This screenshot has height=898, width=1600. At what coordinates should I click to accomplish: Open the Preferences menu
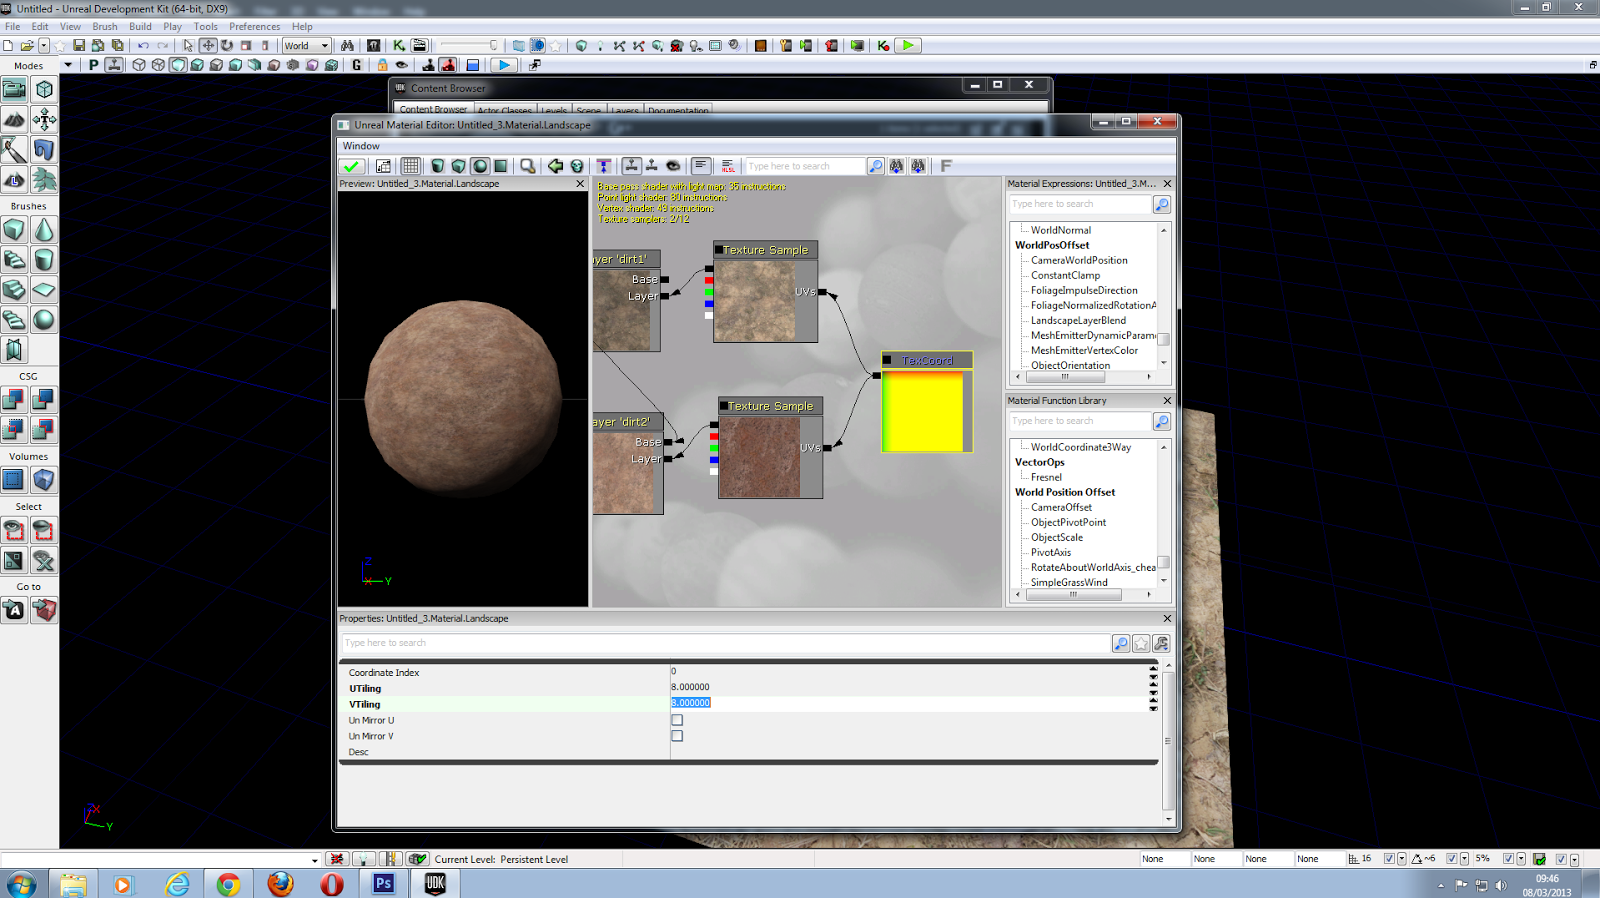click(254, 27)
